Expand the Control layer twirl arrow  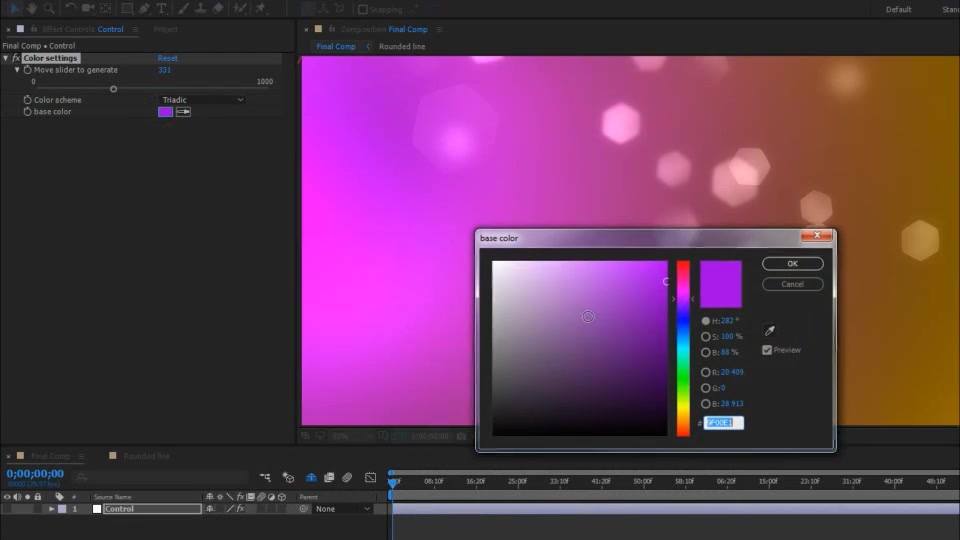[x=51, y=509]
